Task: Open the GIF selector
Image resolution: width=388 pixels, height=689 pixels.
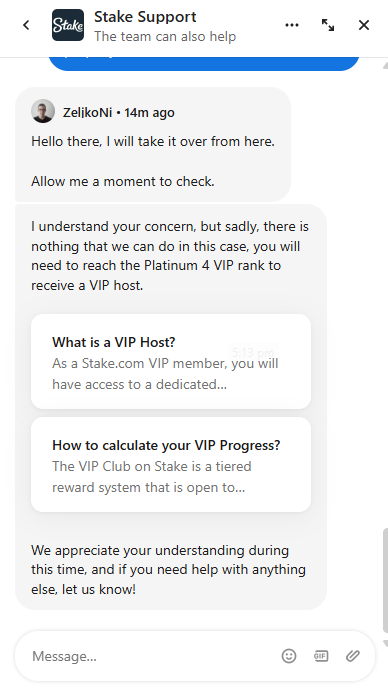Action: pos(321,656)
